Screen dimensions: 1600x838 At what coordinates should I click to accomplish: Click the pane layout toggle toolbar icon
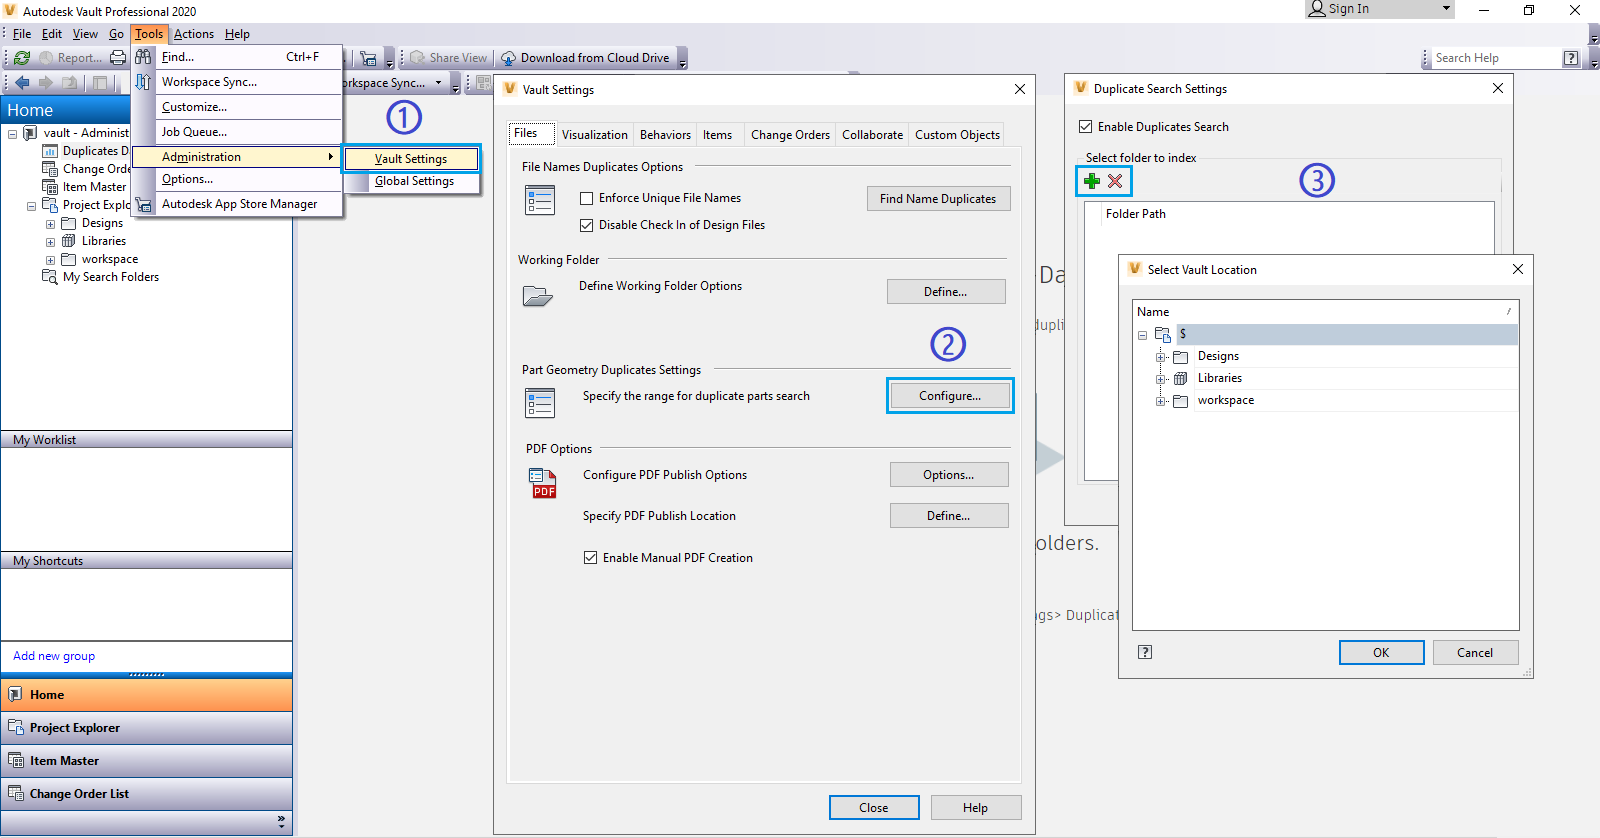click(99, 82)
